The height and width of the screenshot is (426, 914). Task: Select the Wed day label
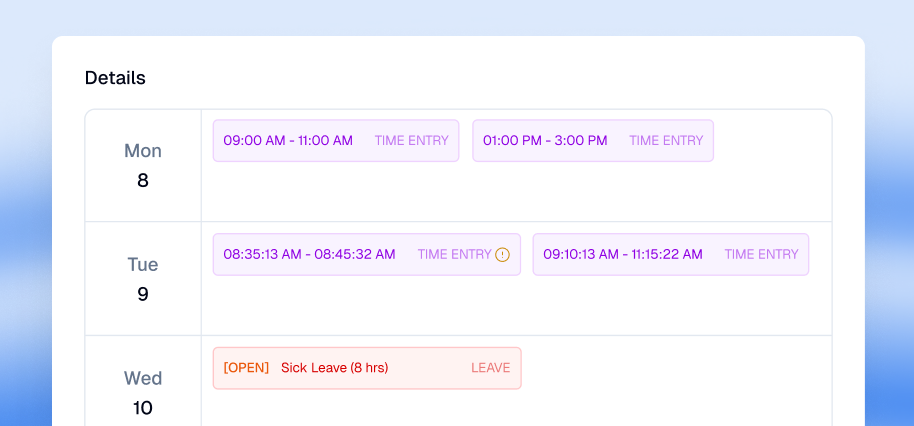pyautogui.click(x=143, y=379)
